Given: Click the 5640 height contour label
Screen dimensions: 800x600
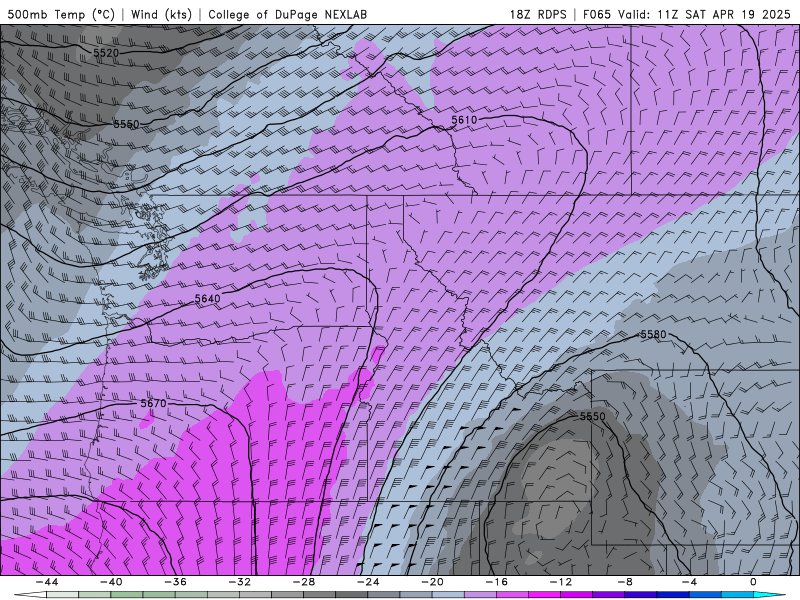Looking at the screenshot, I should pos(208,298).
